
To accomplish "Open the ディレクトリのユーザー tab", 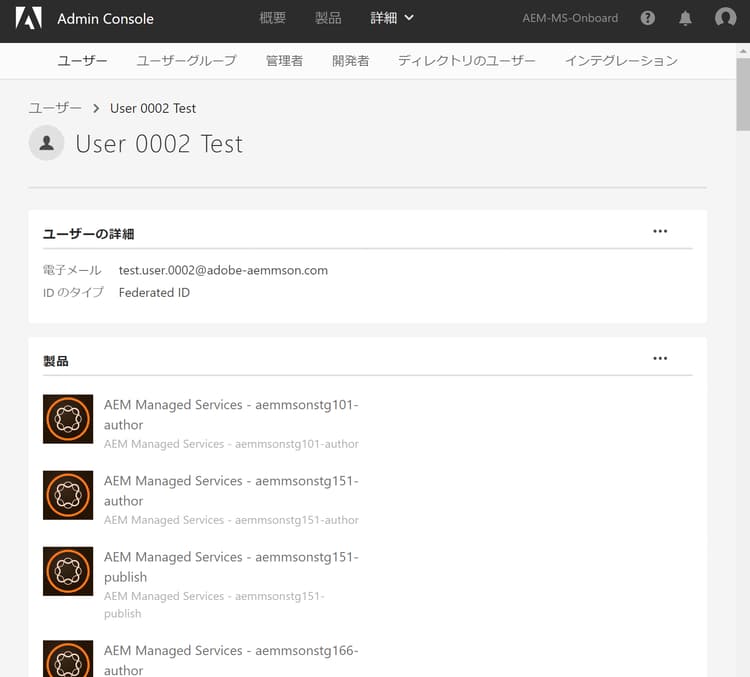I will coord(467,61).
